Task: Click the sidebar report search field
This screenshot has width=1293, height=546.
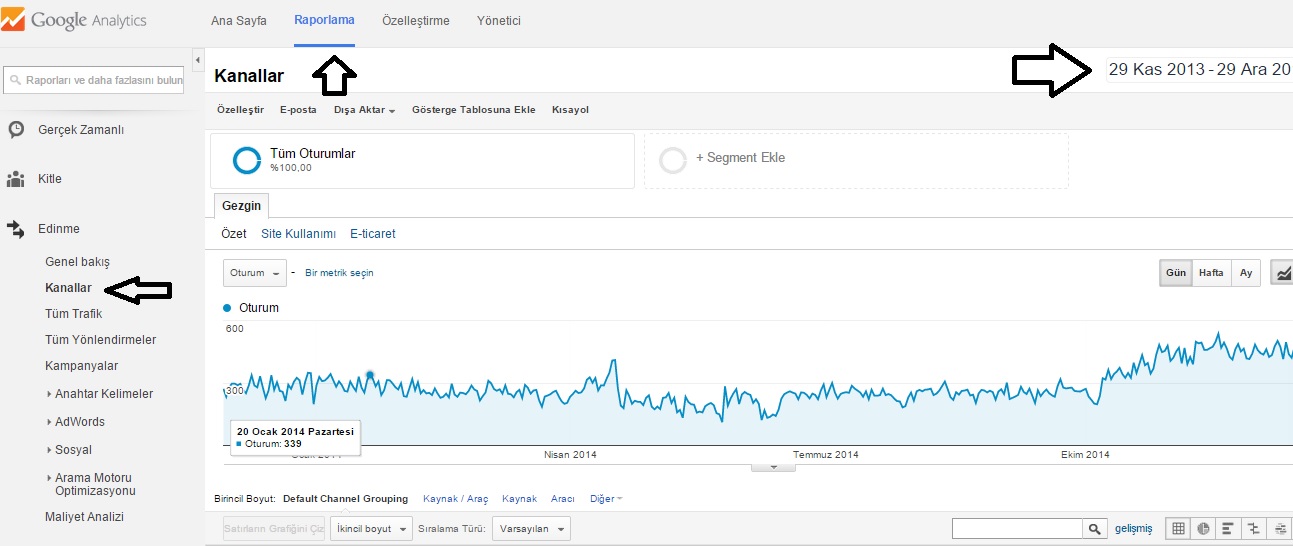Action: (96, 80)
